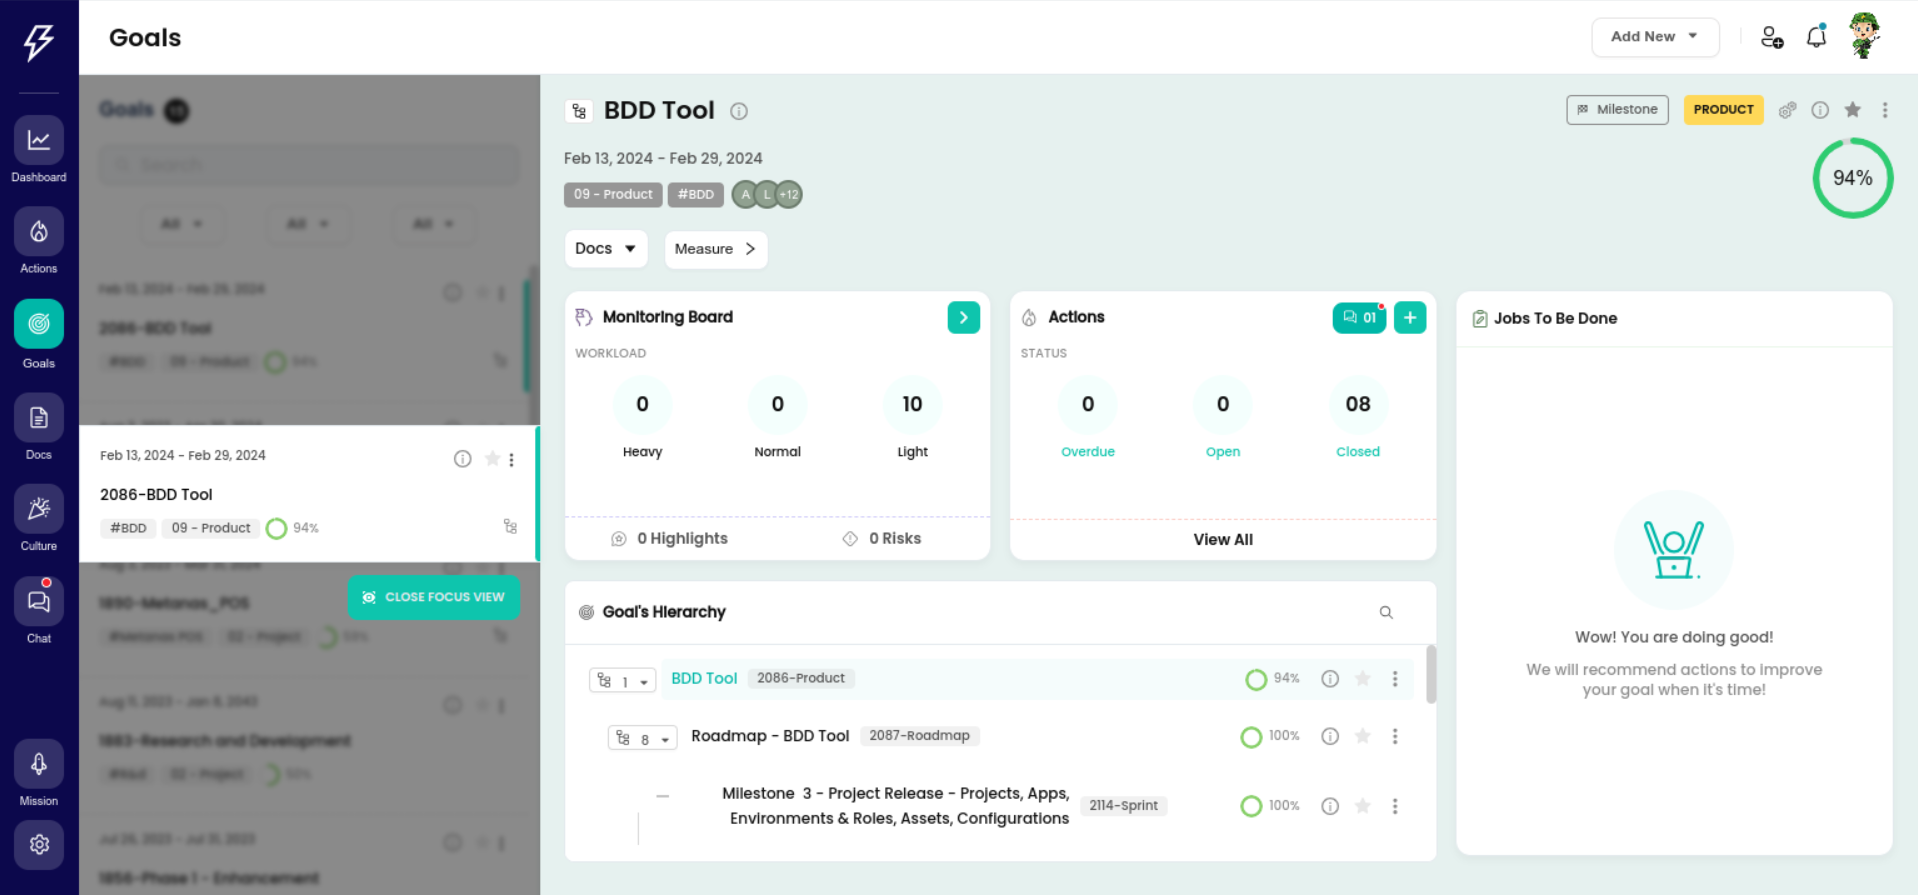Open Chat from the sidebar

(x=39, y=602)
